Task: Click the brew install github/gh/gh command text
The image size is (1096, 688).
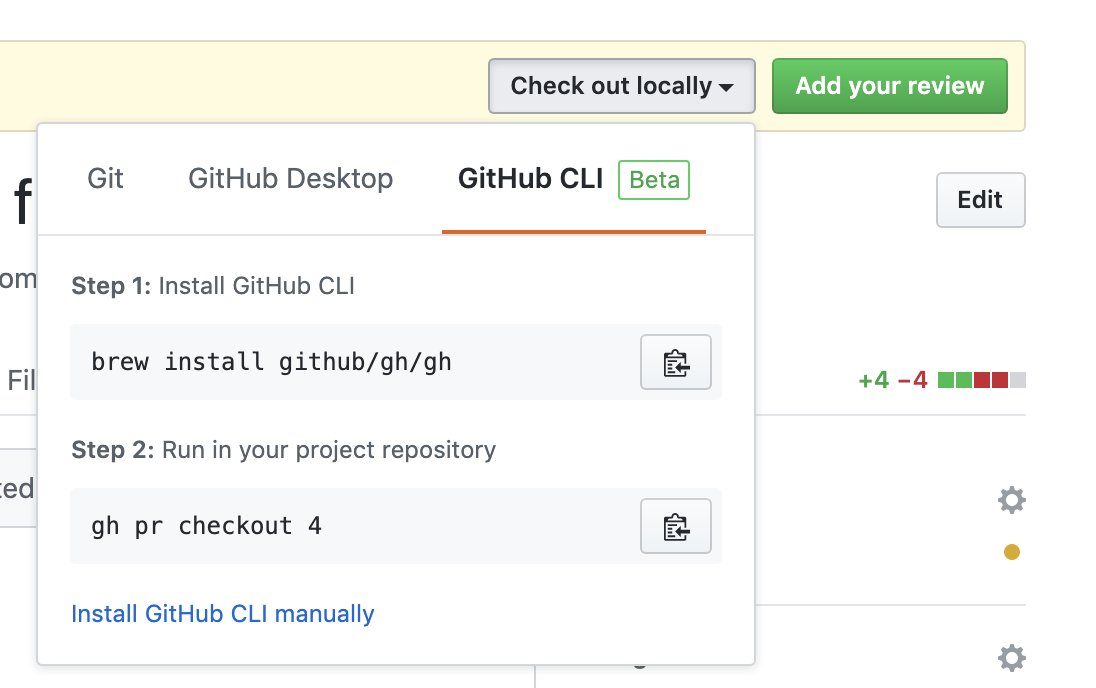Action: coord(271,362)
